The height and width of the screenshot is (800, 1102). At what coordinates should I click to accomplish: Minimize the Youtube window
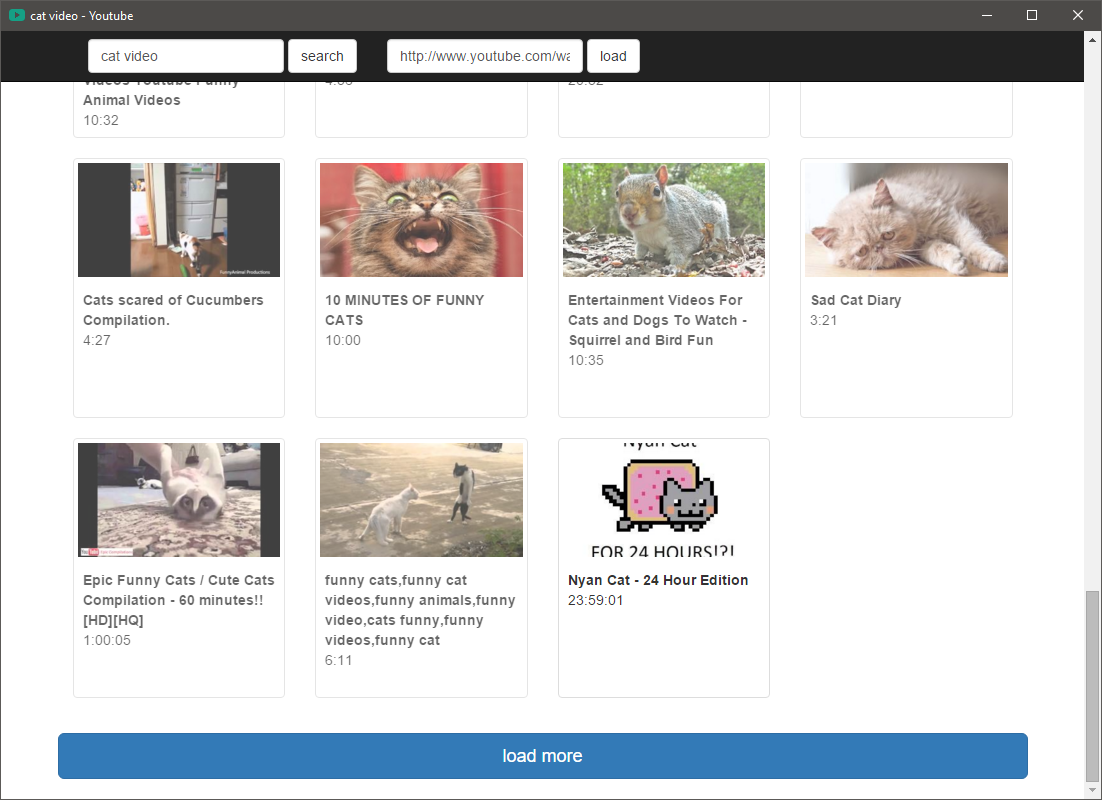coord(987,15)
